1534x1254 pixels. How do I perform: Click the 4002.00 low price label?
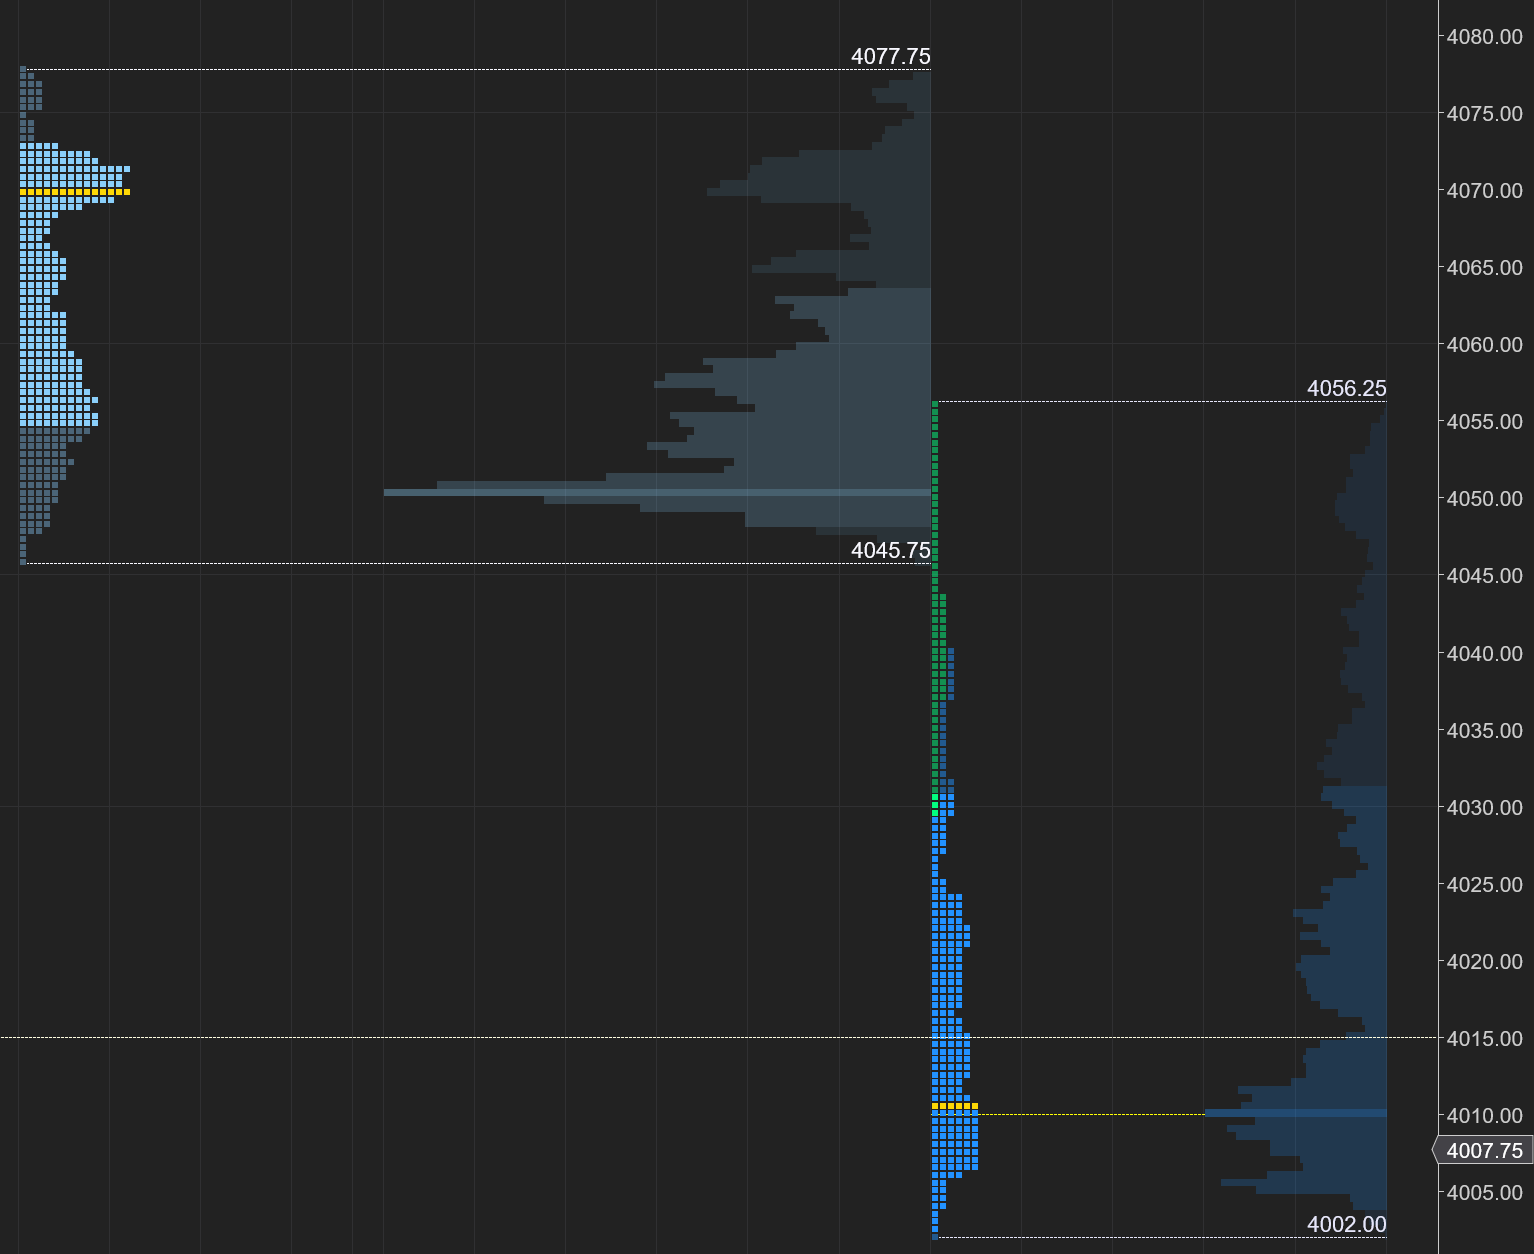[x=1346, y=1225]
